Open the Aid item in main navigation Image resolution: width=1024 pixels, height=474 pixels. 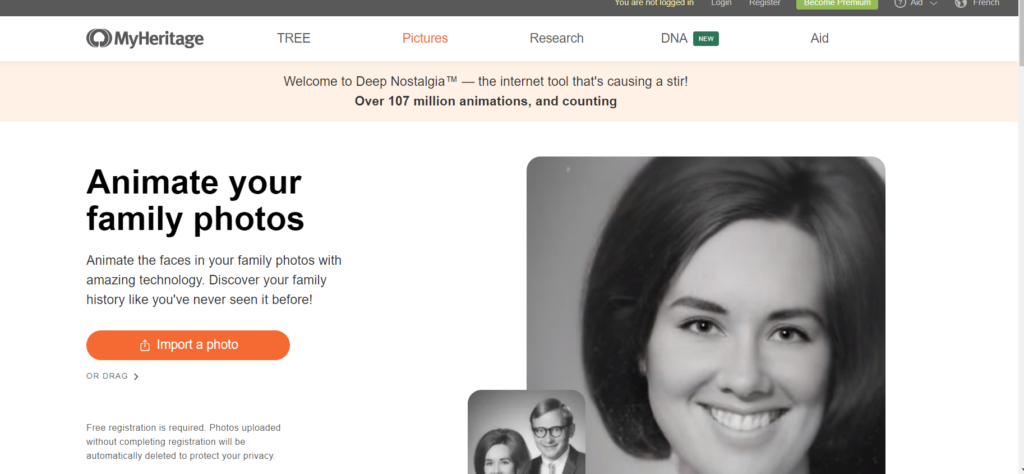[x=820, y=39]
